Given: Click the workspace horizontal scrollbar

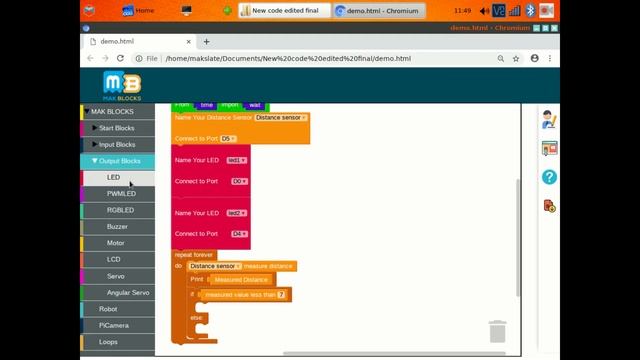Looking at the screenshot, I should 394,353.
